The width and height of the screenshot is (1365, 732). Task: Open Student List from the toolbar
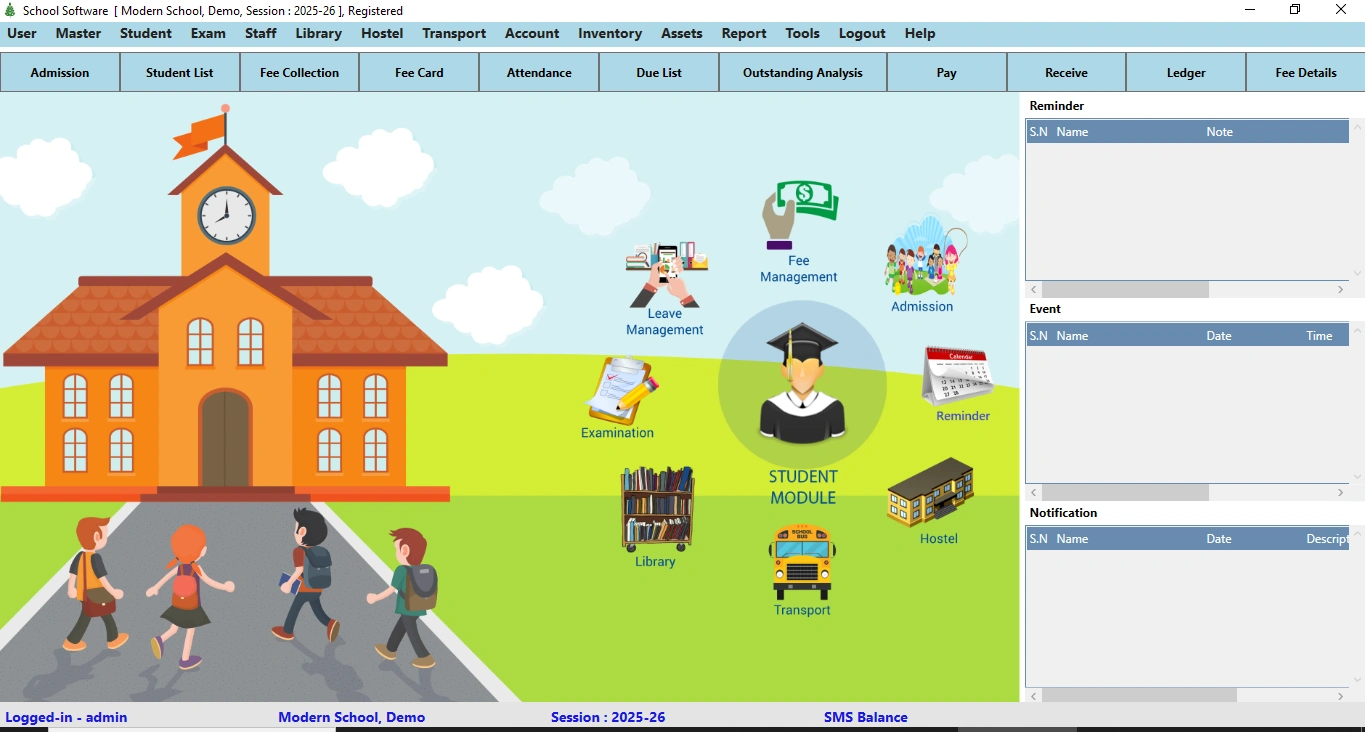[x=180, y=72]
